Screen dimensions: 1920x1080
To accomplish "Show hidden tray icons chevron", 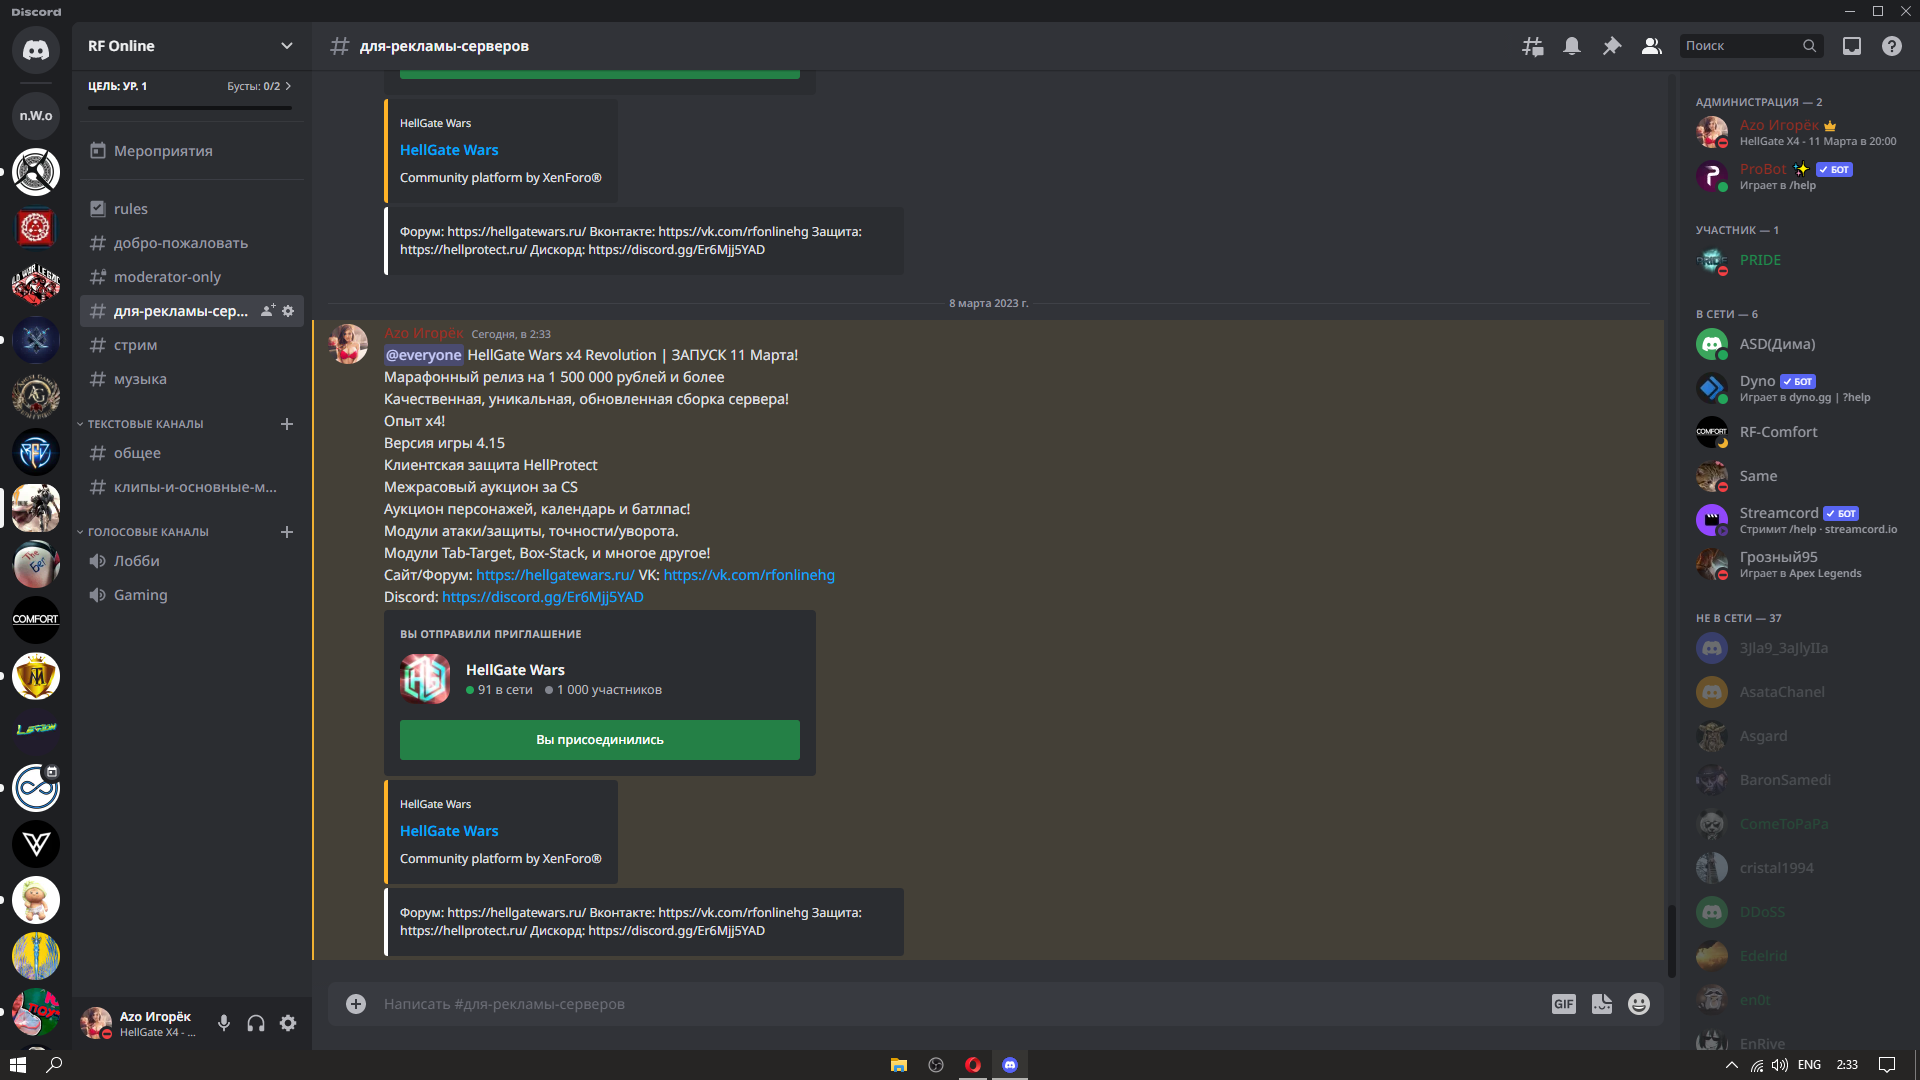I will click(x=1732, y=1065).
